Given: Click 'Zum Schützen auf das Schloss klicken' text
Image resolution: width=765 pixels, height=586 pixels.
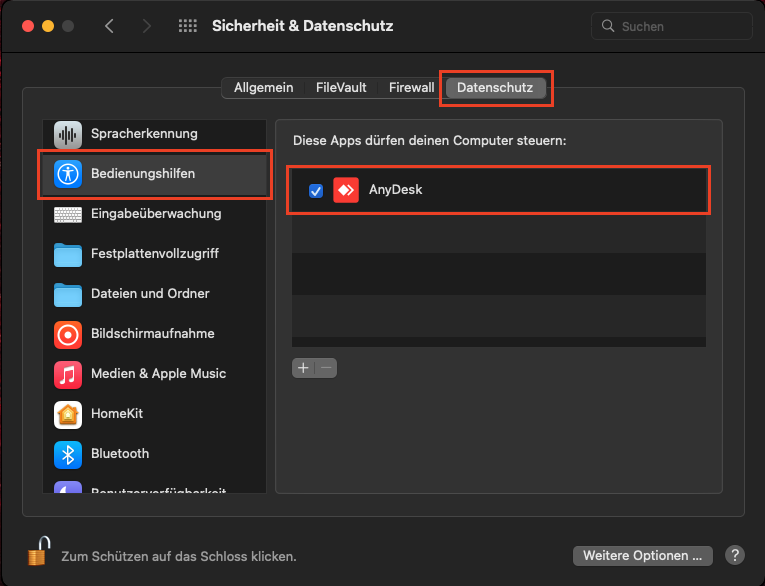Looking at the screenshot, I should click(179, 556).
